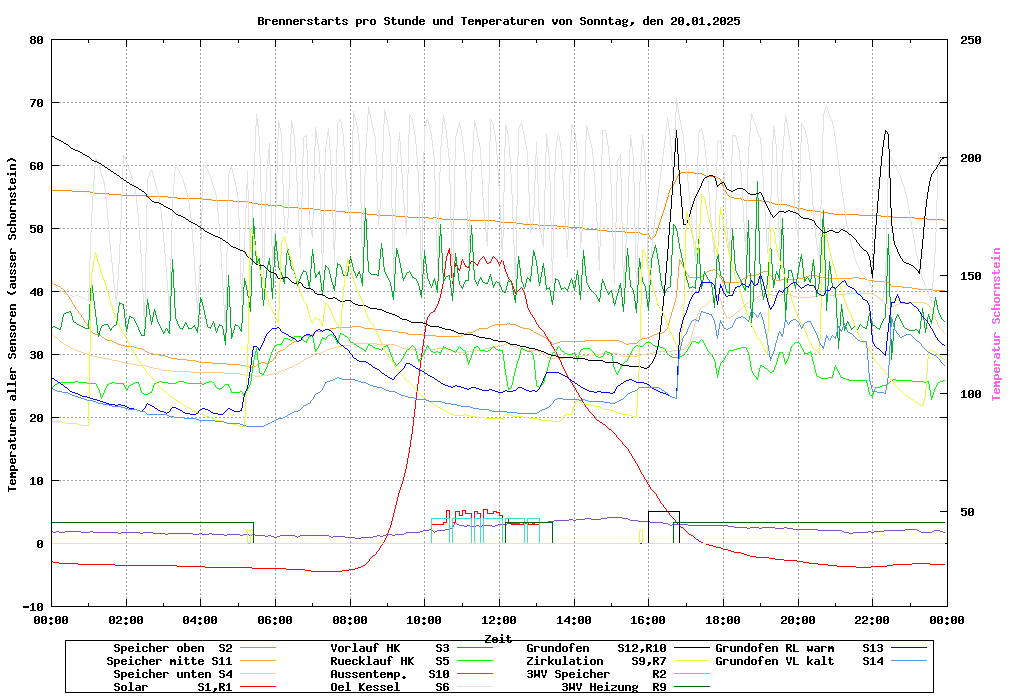Select the 3WV Heizung R9 legend entry
1024x700 pixels.
point(613,687)
